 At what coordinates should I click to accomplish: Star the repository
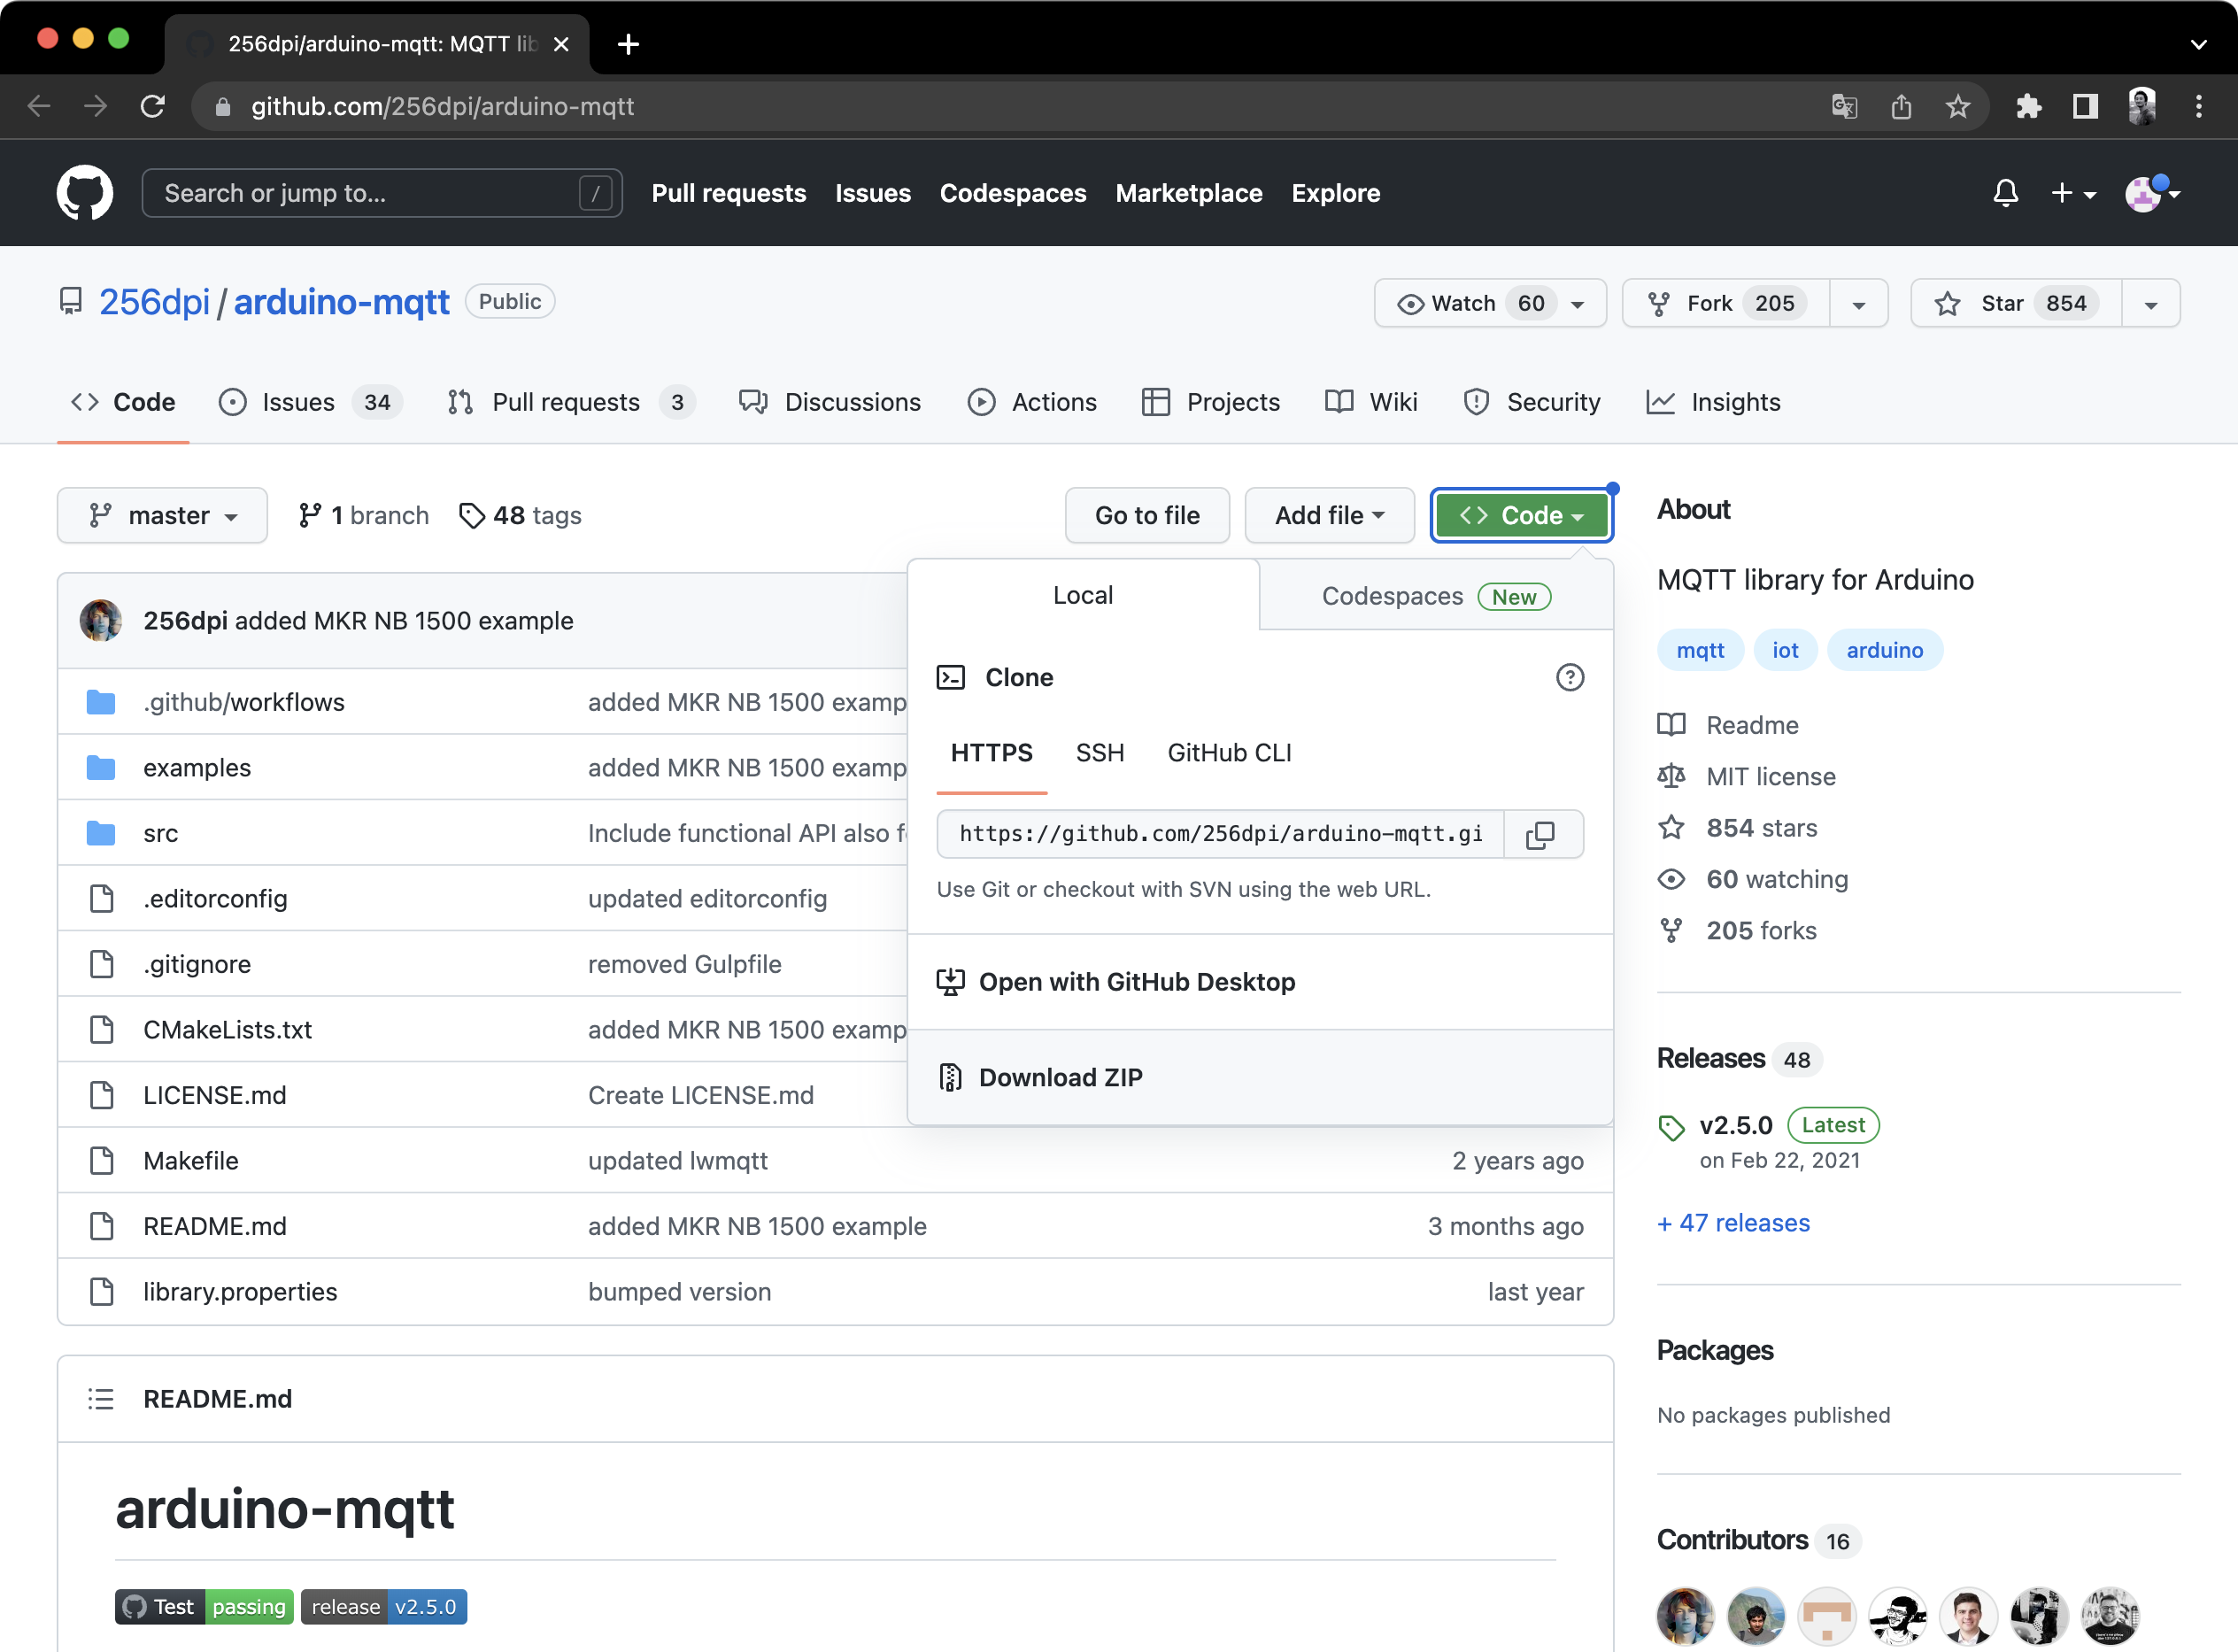(x=2016, y=303)
